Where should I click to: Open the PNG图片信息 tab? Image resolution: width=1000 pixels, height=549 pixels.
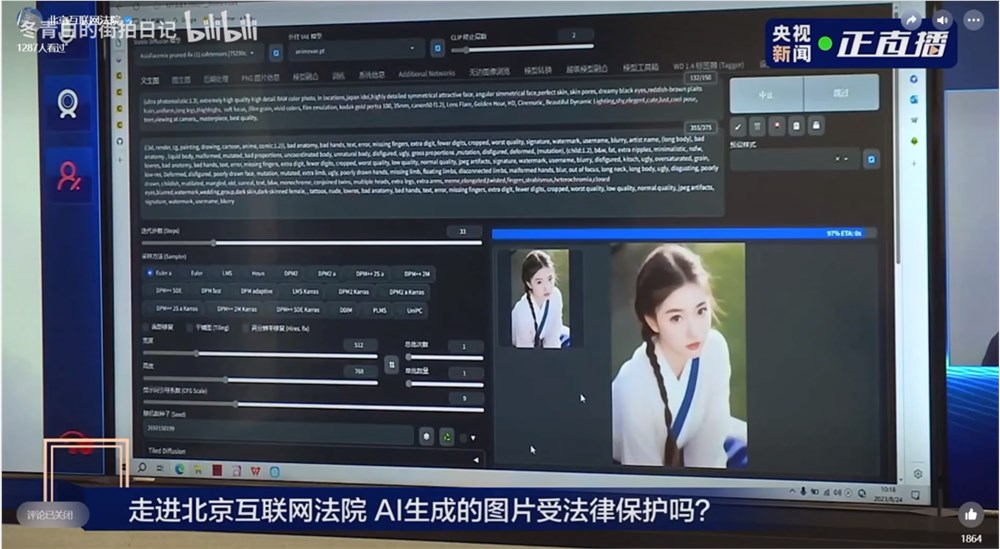[259, 77]
